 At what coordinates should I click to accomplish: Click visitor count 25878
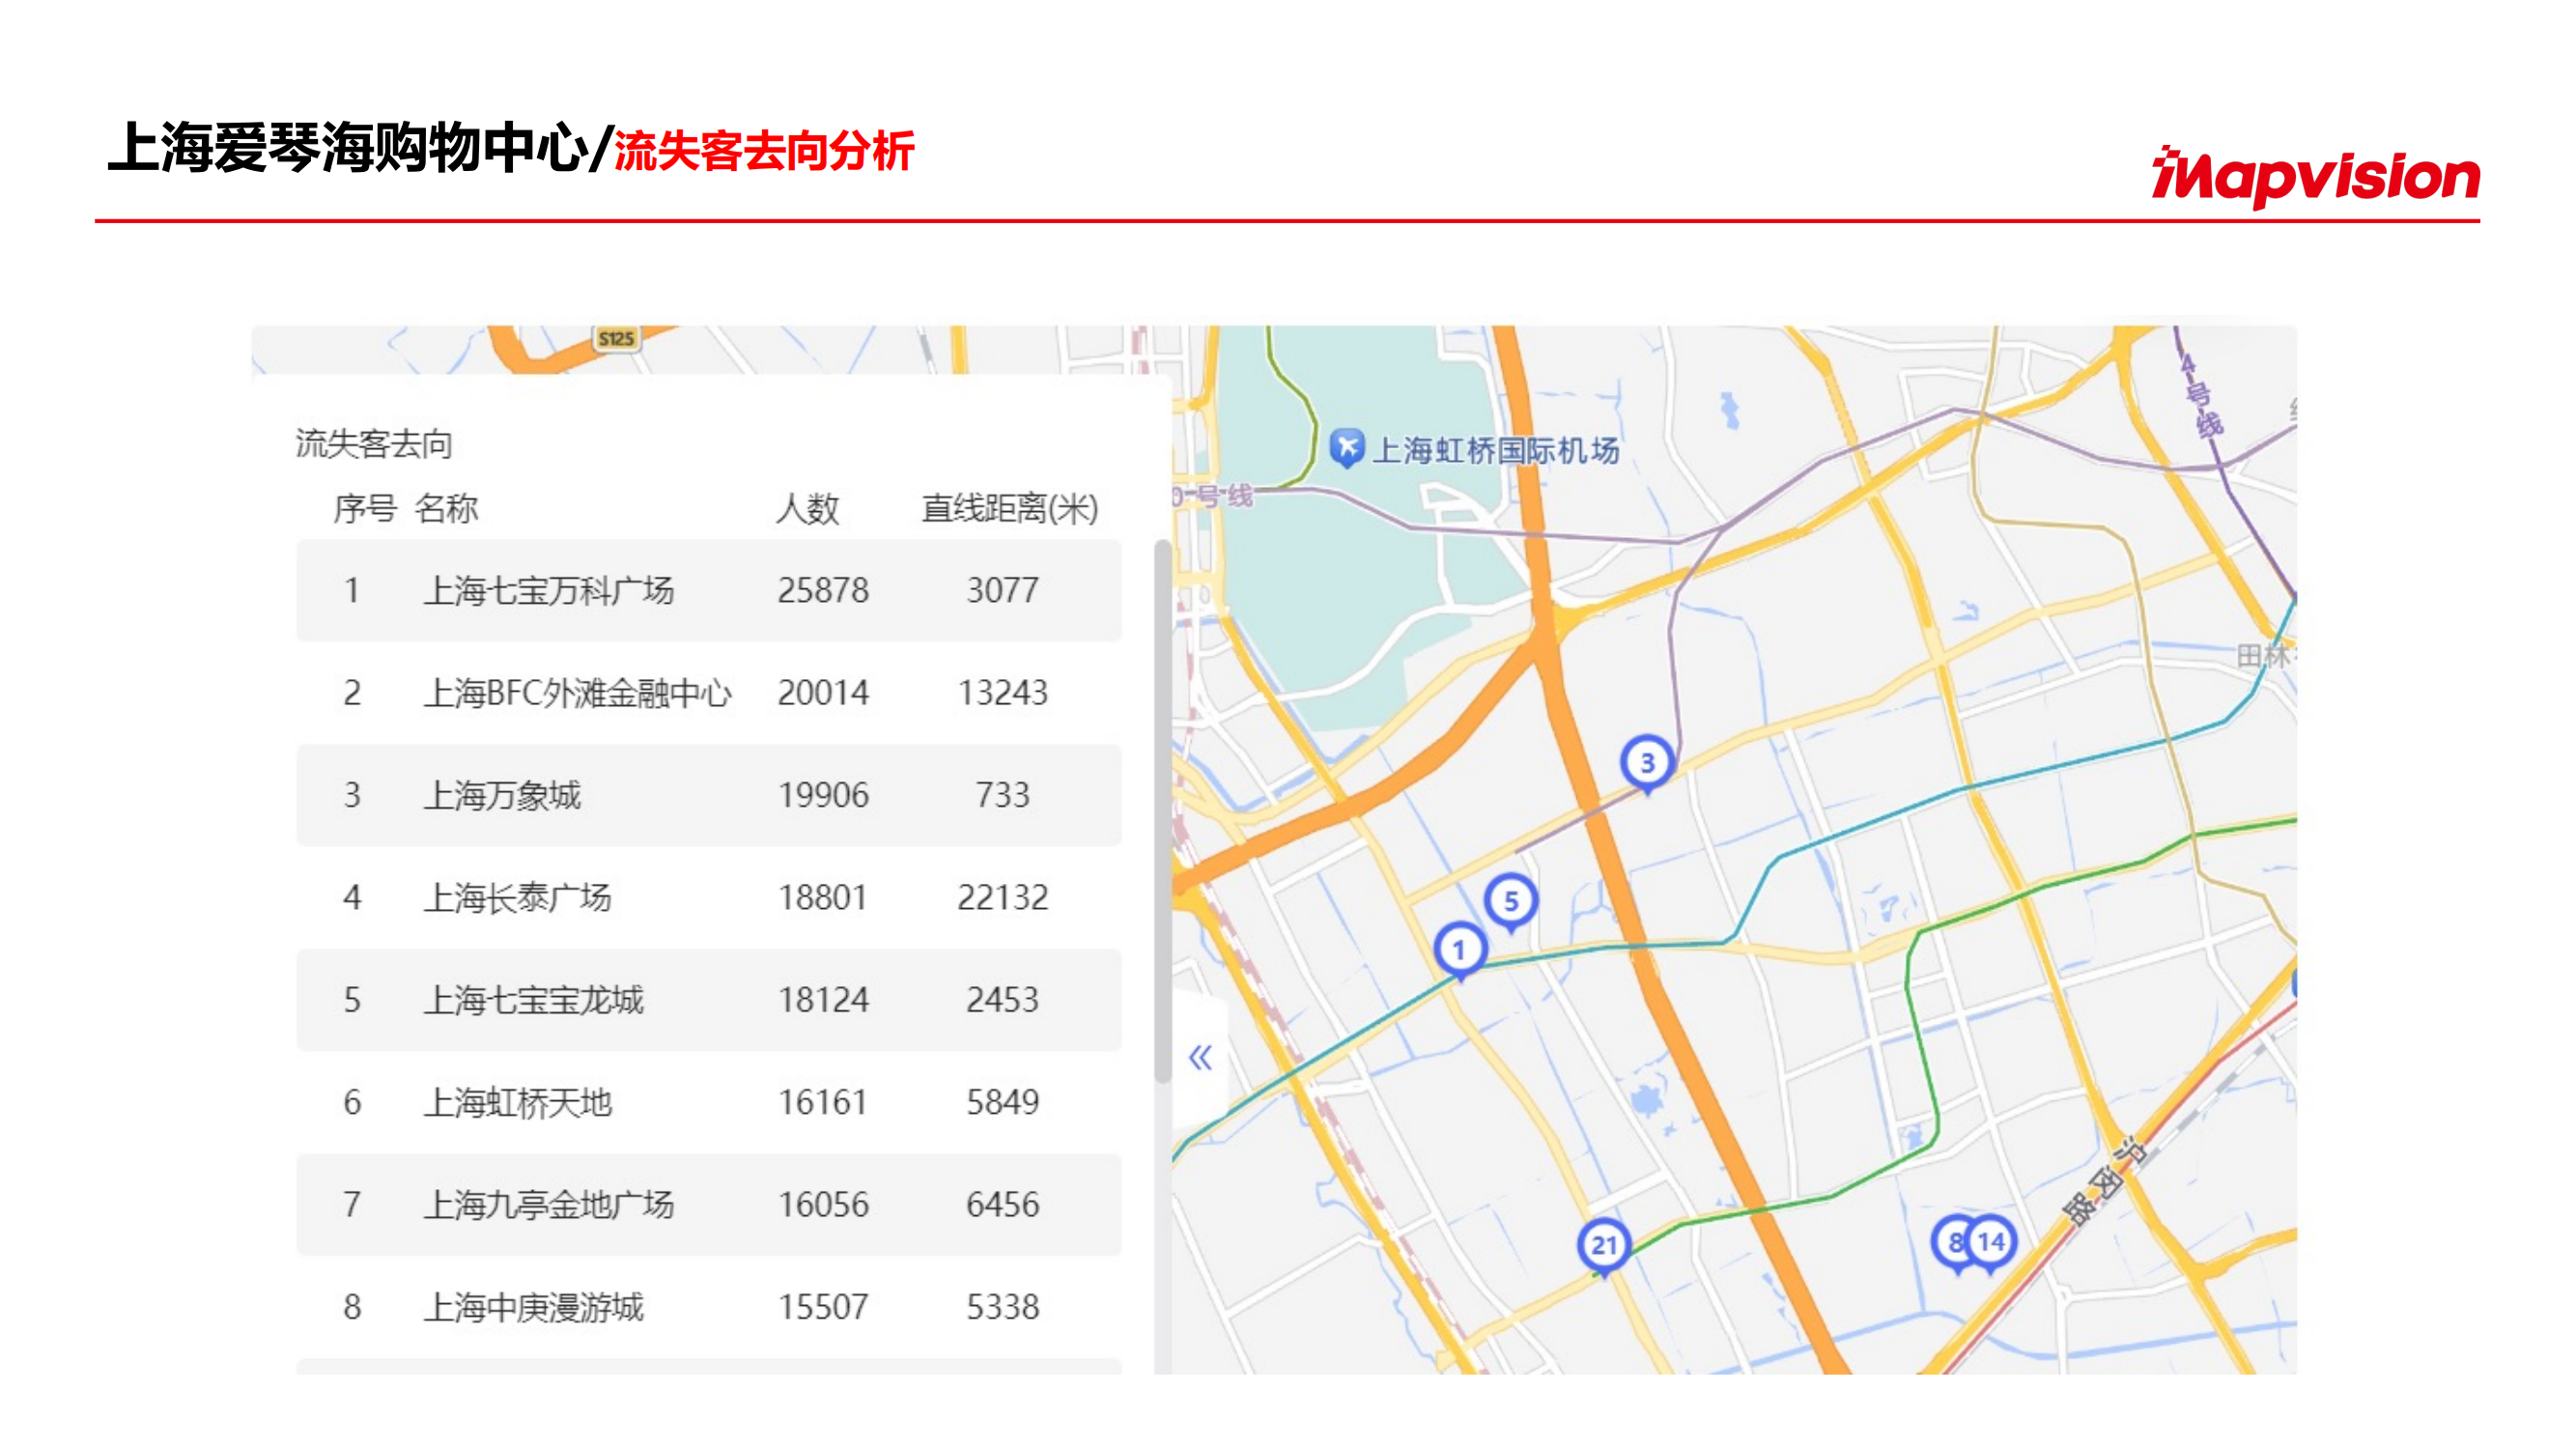point(823,590)
